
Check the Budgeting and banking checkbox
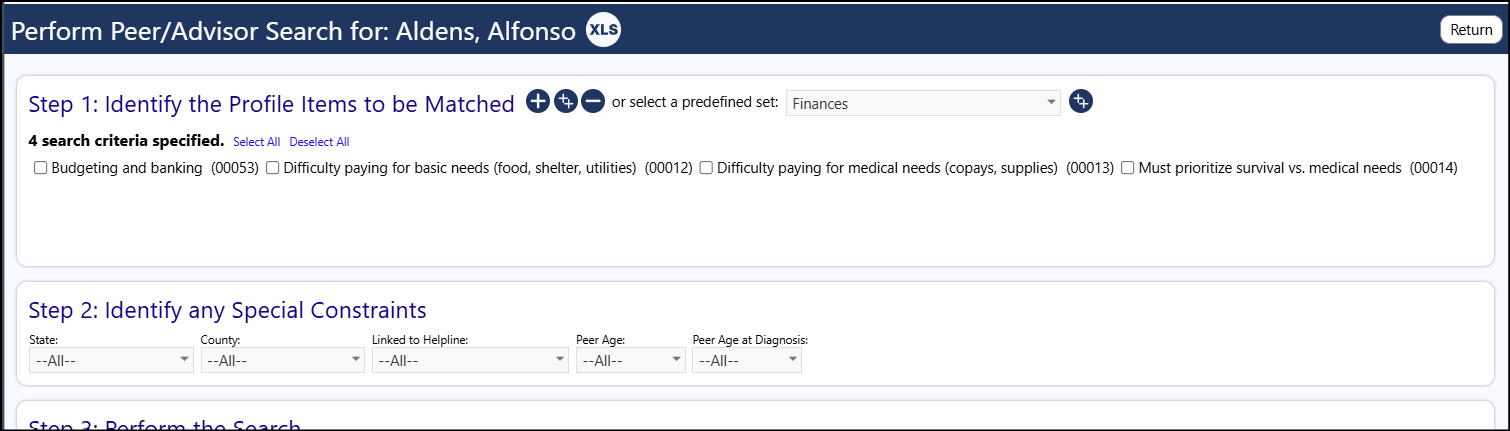[x=41, y=168]
